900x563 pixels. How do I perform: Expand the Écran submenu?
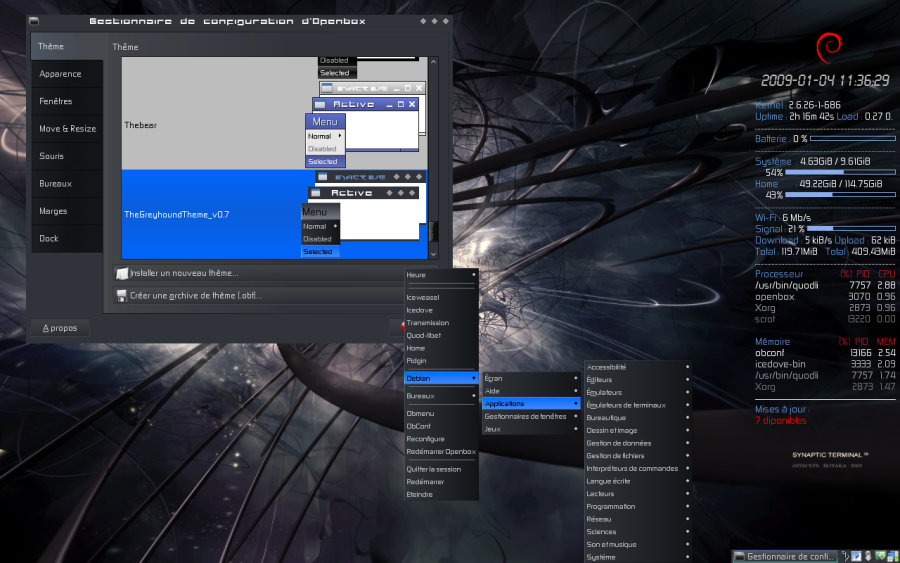coord(531,378)
